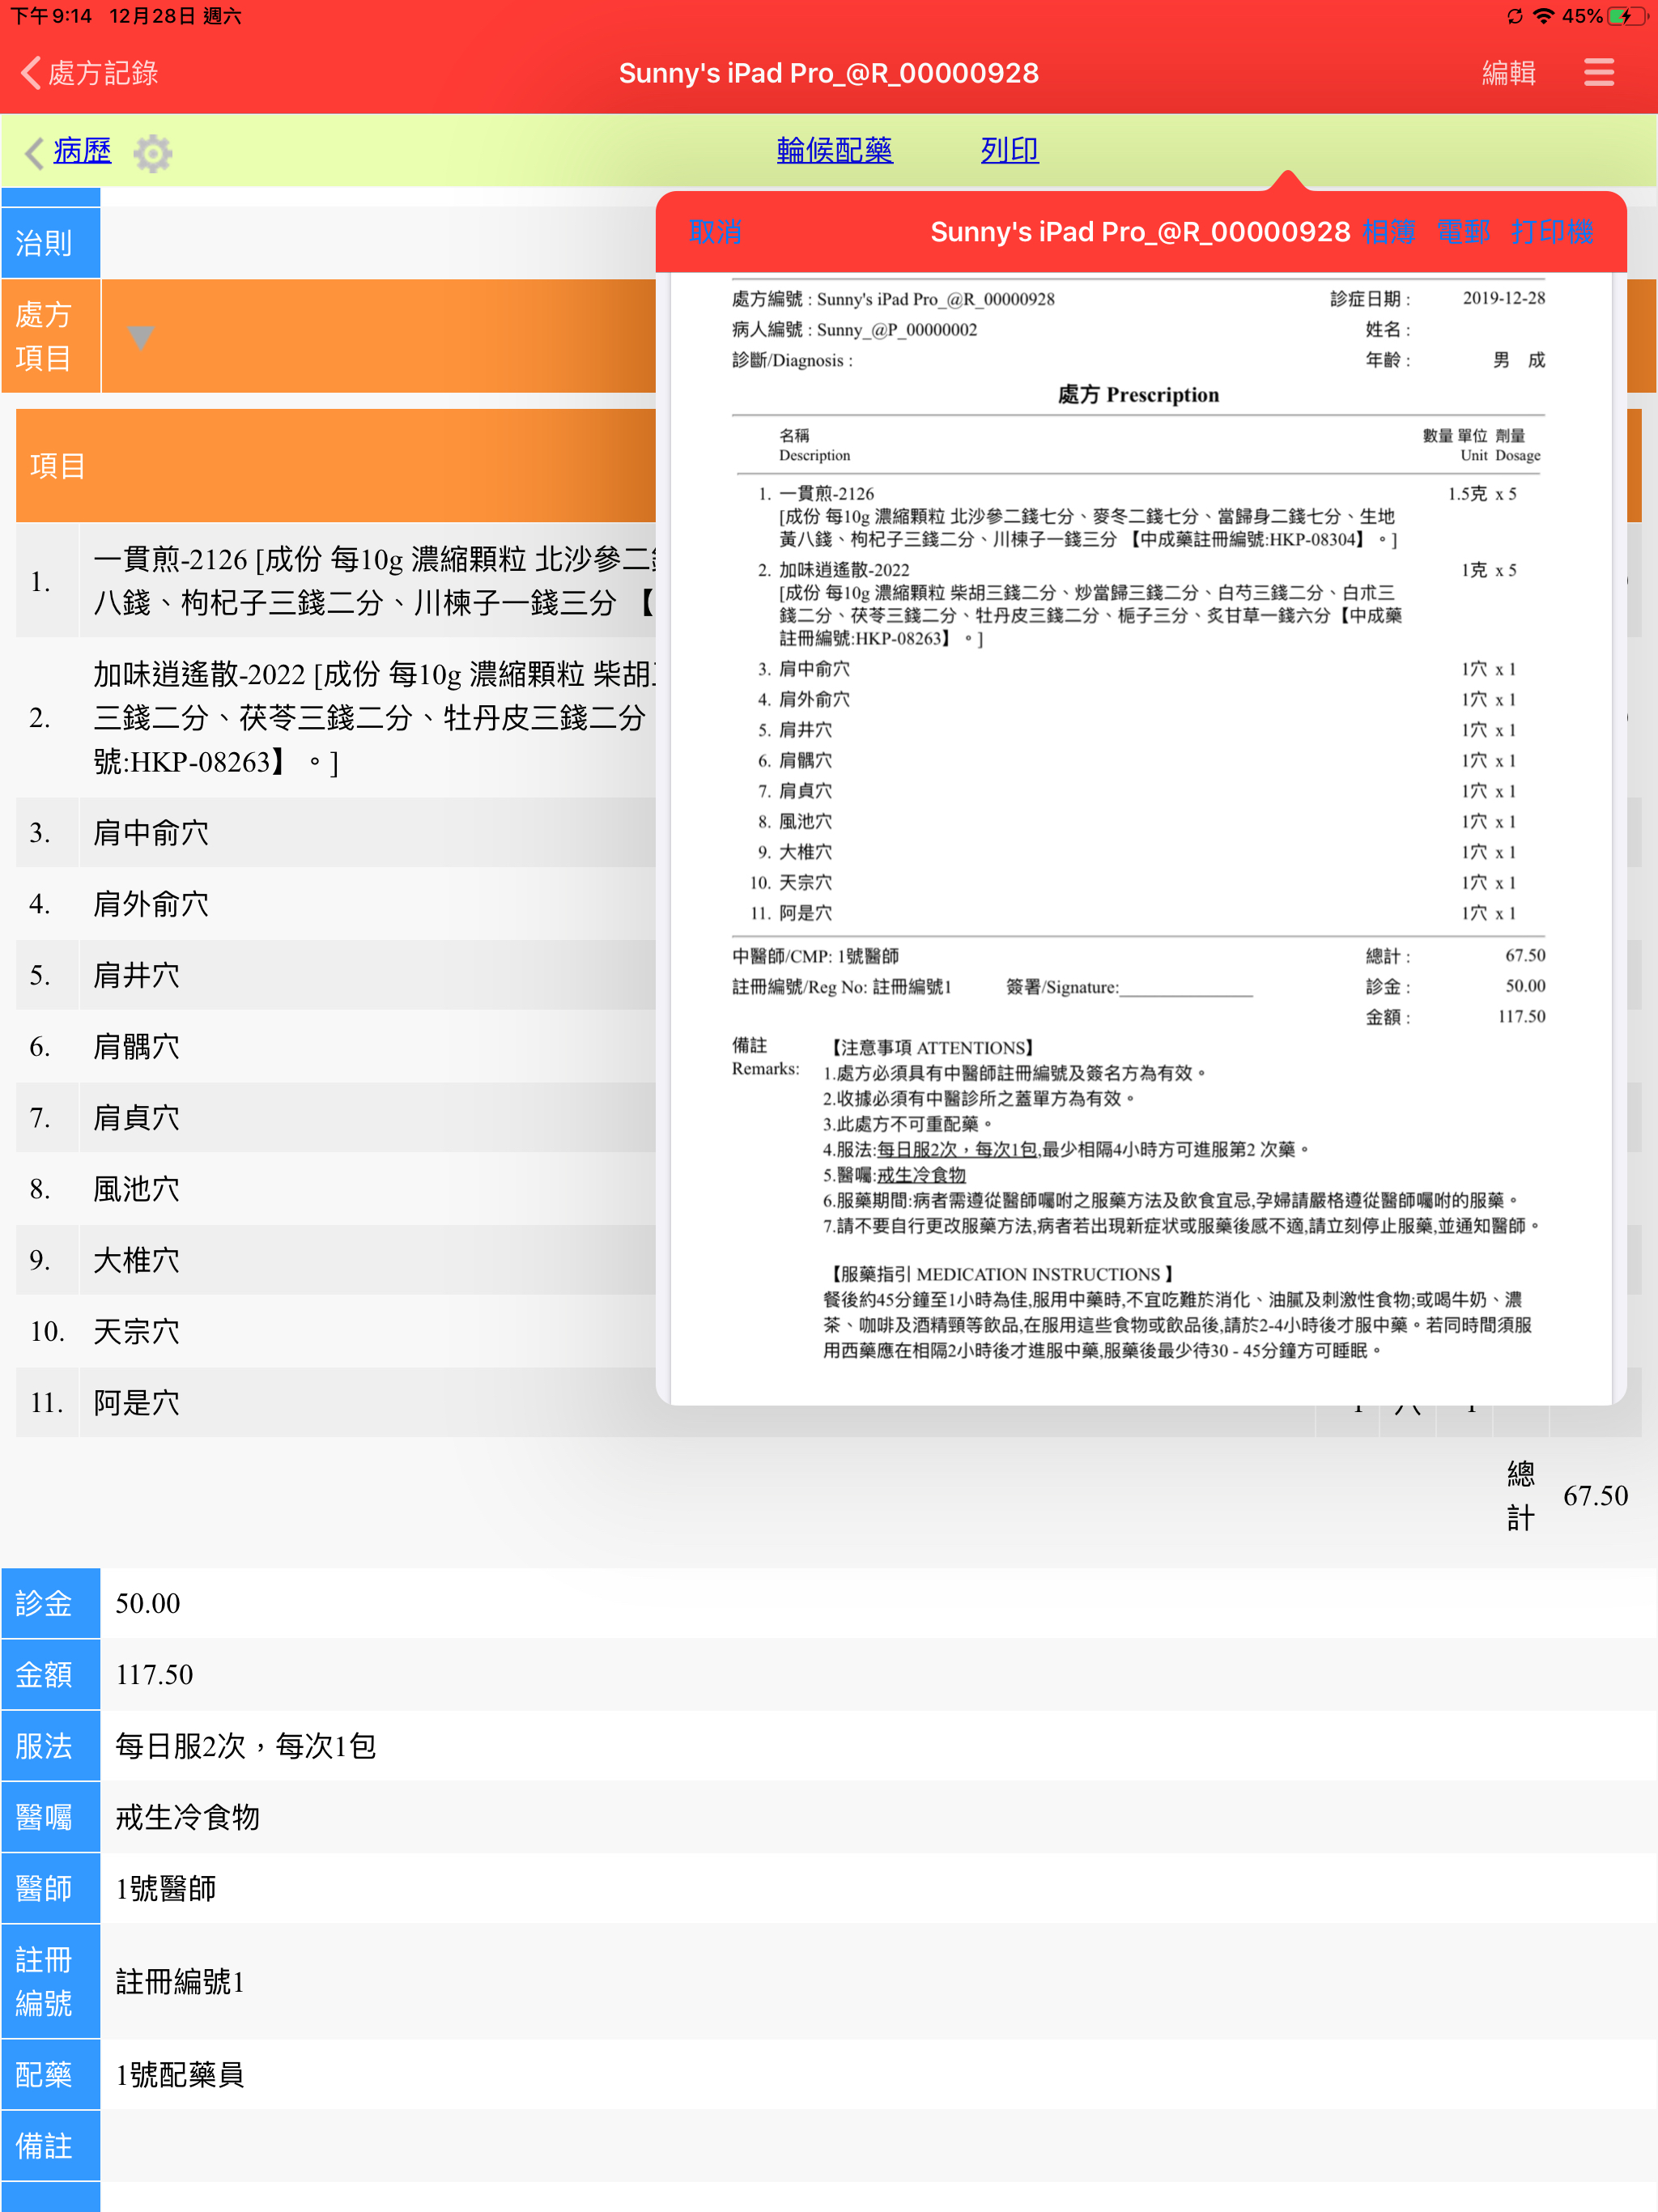Click the 醫囑 blue label
This screenshot has height=2212, width=1658.
pyautogui.click(x=50, y=1817)
